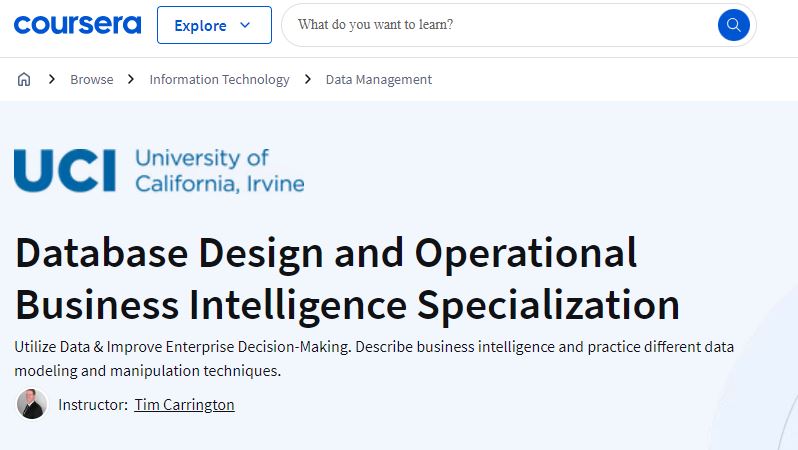Open the Browse breadcrumb
Image resolution: width=798 pixels, height=450 pixels.
[92, 79]
